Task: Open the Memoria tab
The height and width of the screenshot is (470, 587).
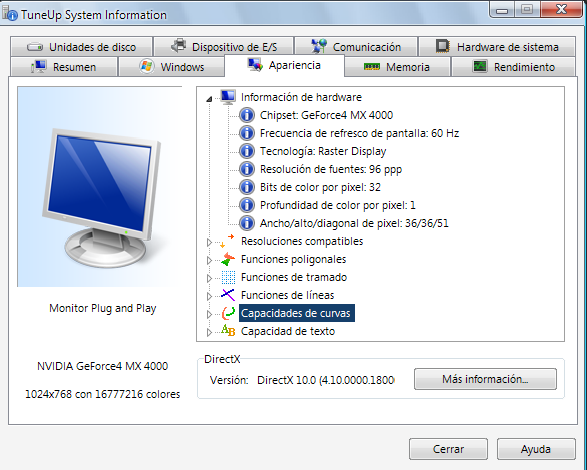Action: tap(397, 67)
